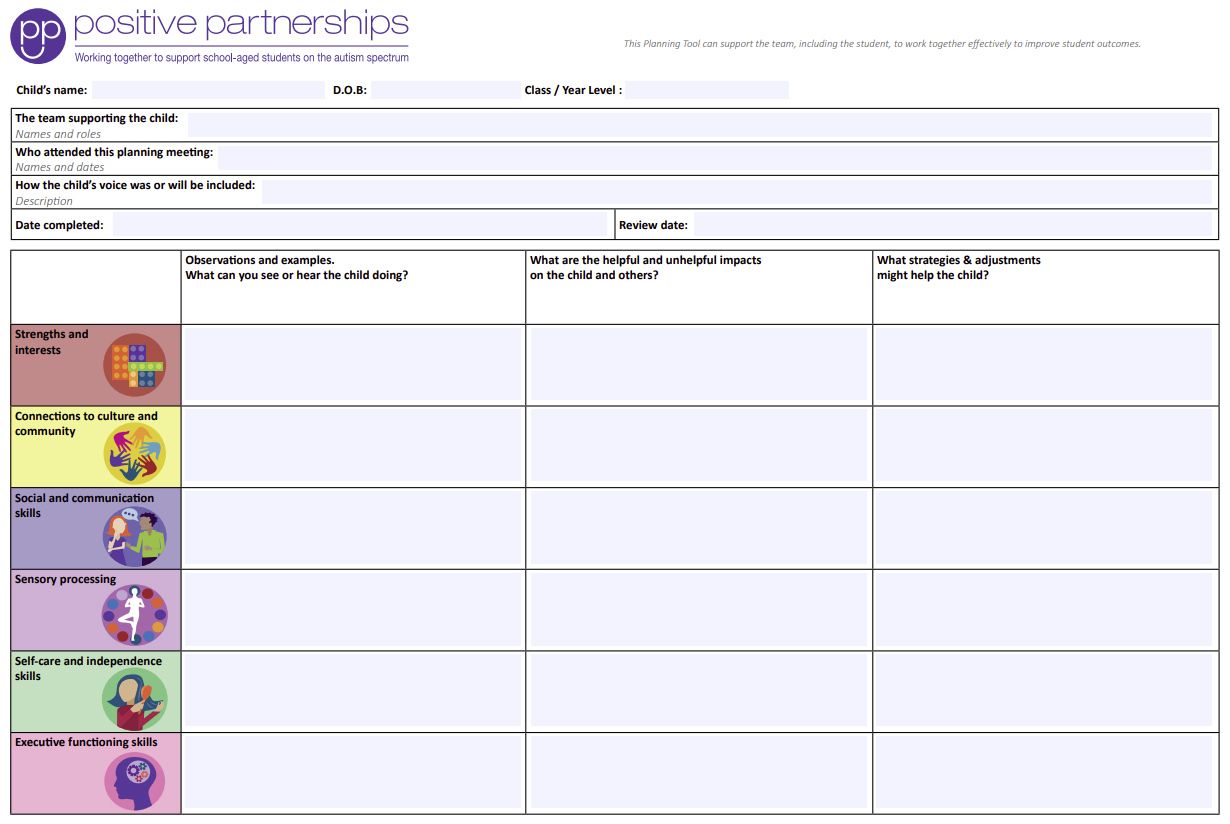The width and height of the screenshot is (1230, 824).
Task: Click Strengths and interests impacts cell
Action: coord(699,365)
